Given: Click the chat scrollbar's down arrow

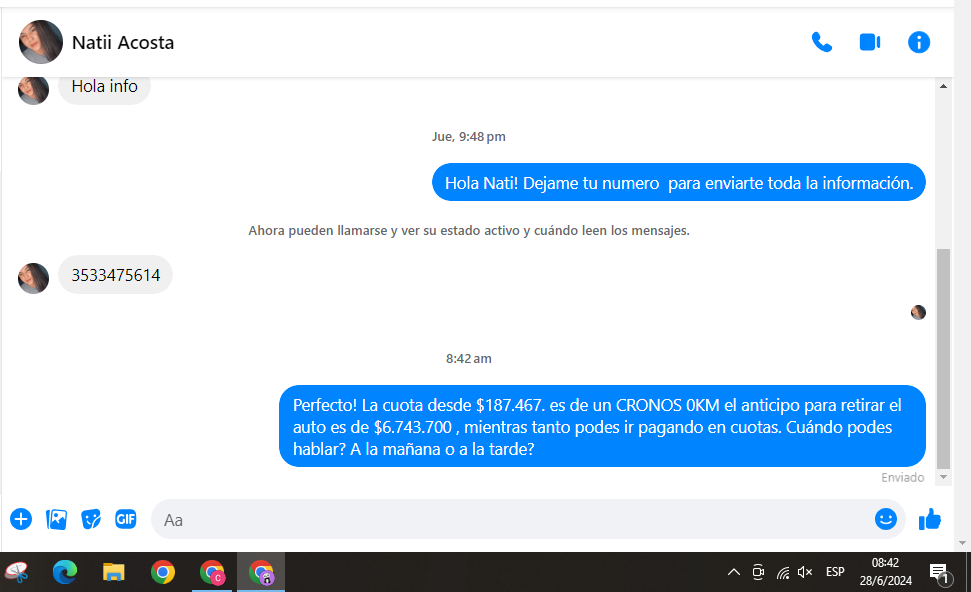Looking at the screenshot, I should tap(942, 478).
